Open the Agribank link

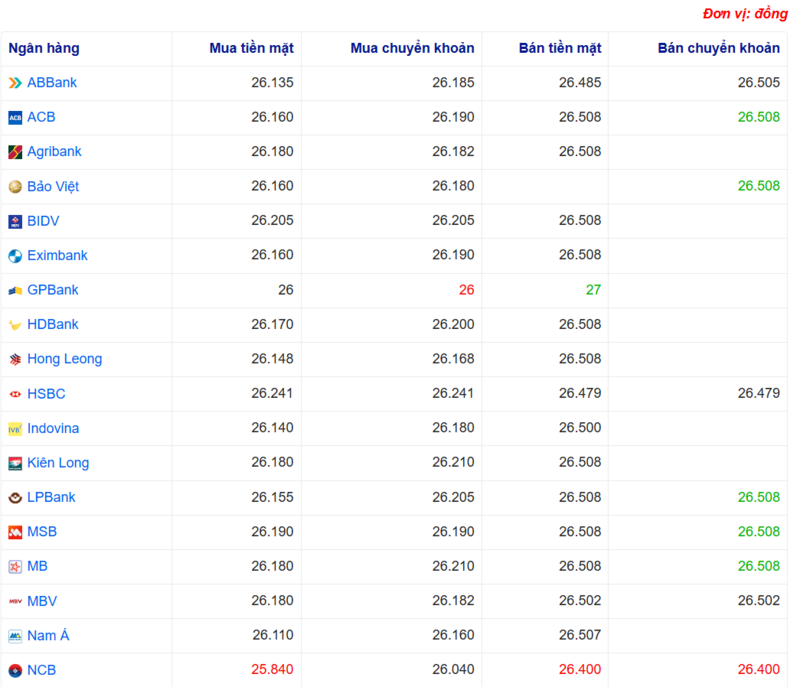55,152
